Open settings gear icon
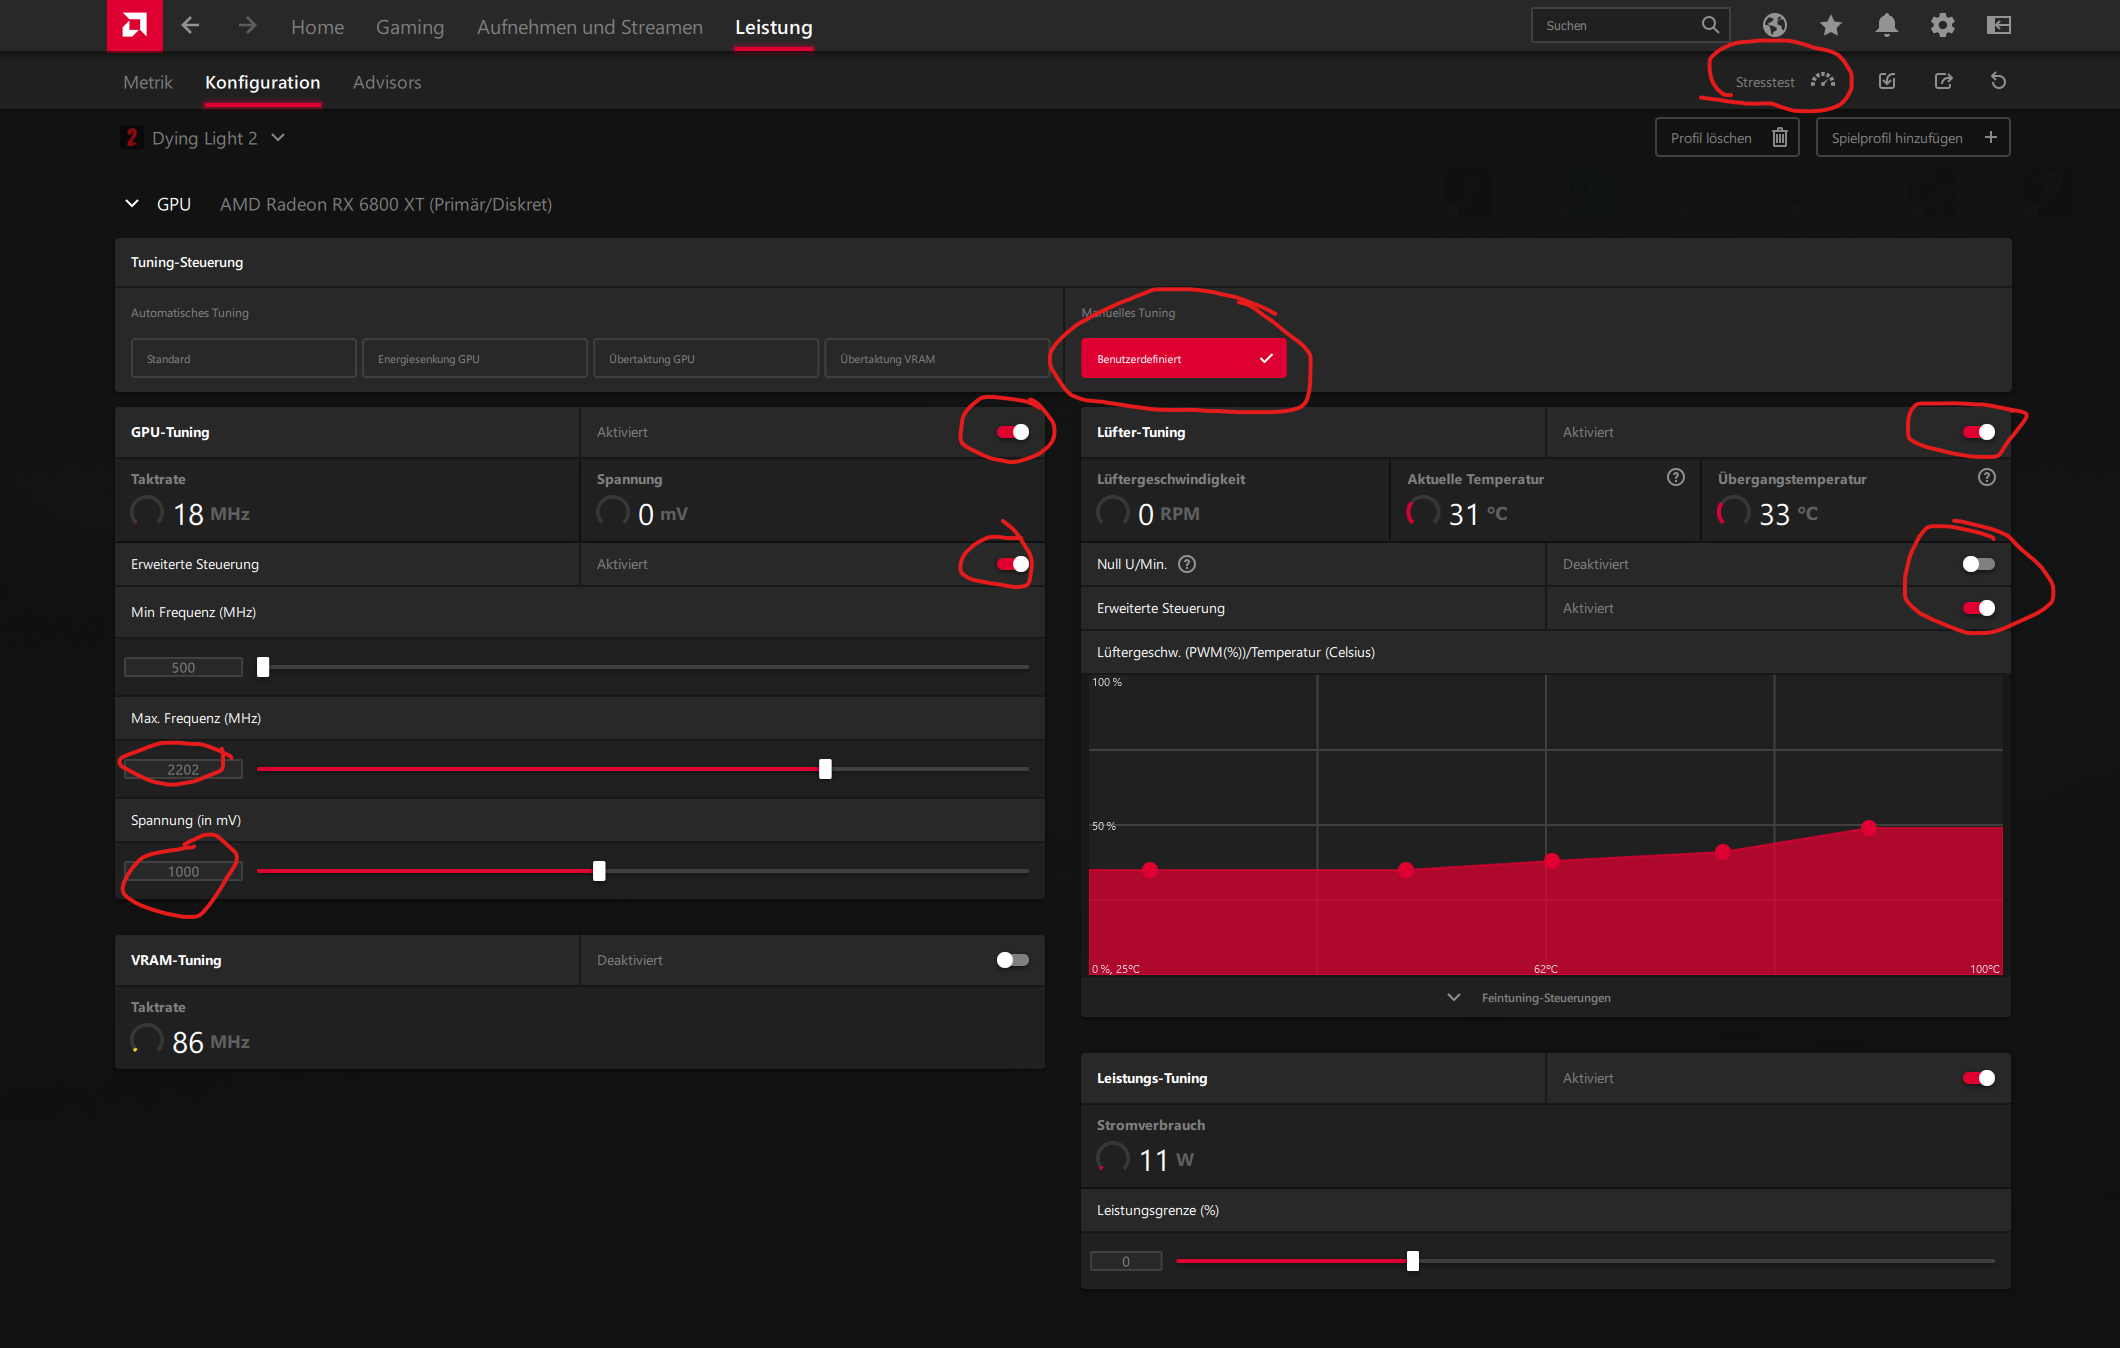 point(1942,25)
